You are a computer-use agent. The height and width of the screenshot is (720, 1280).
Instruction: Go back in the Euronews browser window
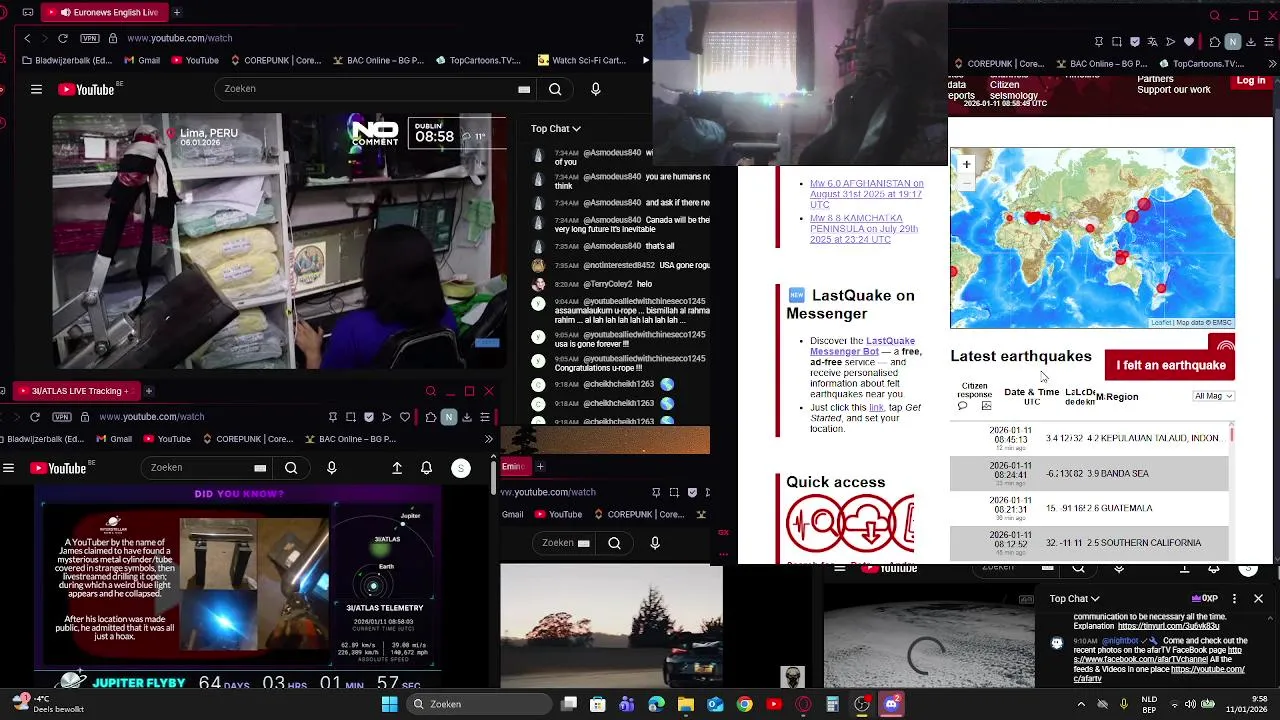click(x=27, y=38)
